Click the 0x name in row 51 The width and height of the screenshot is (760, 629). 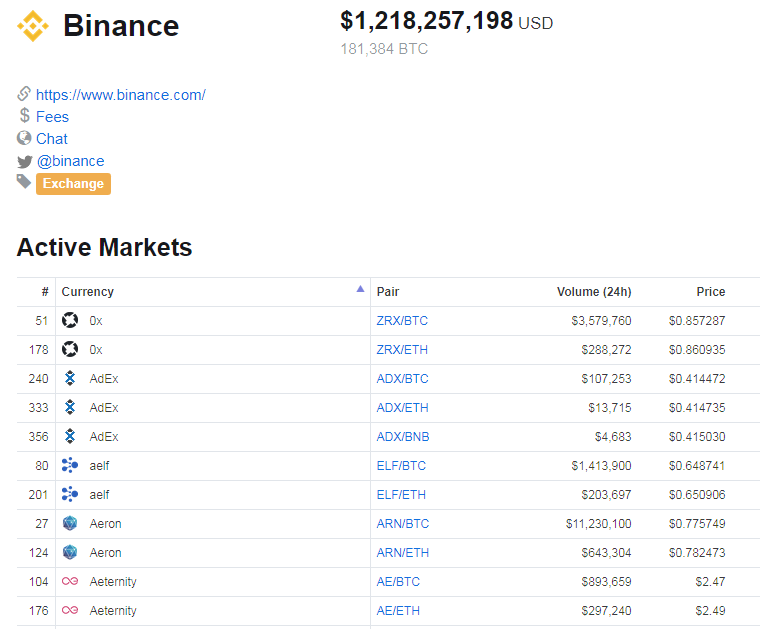click(95, 321)
